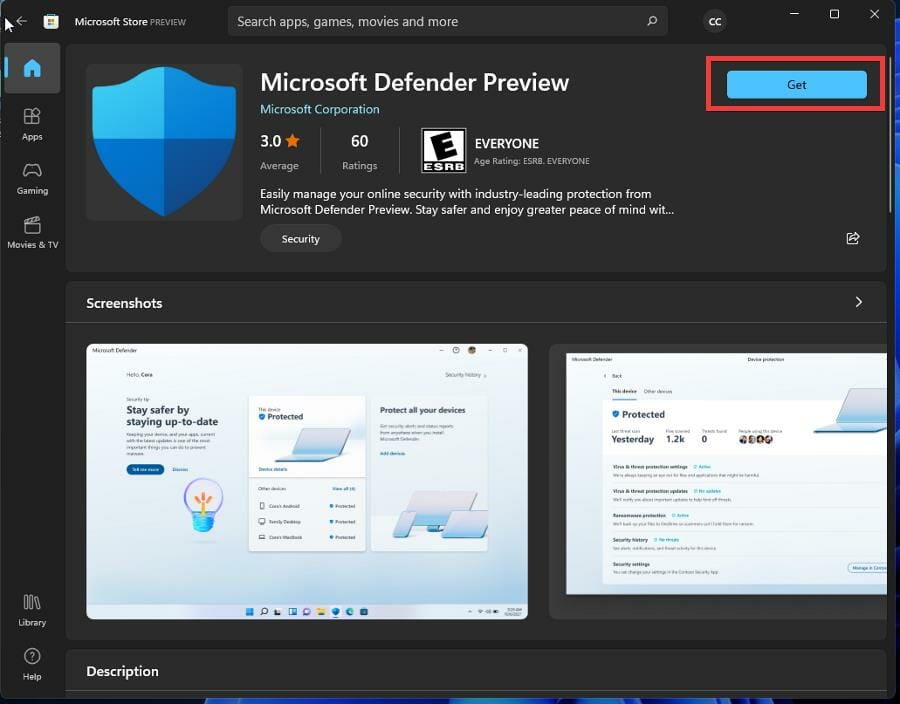Screen dimensions: 900x704
Task: Close the Microsoft Store window
Action: [874, 14]
